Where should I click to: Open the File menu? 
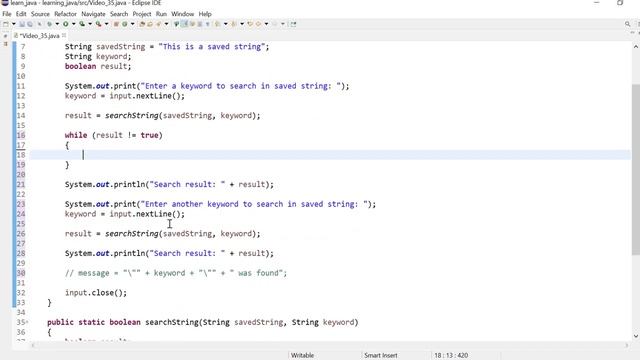point(7,14)
